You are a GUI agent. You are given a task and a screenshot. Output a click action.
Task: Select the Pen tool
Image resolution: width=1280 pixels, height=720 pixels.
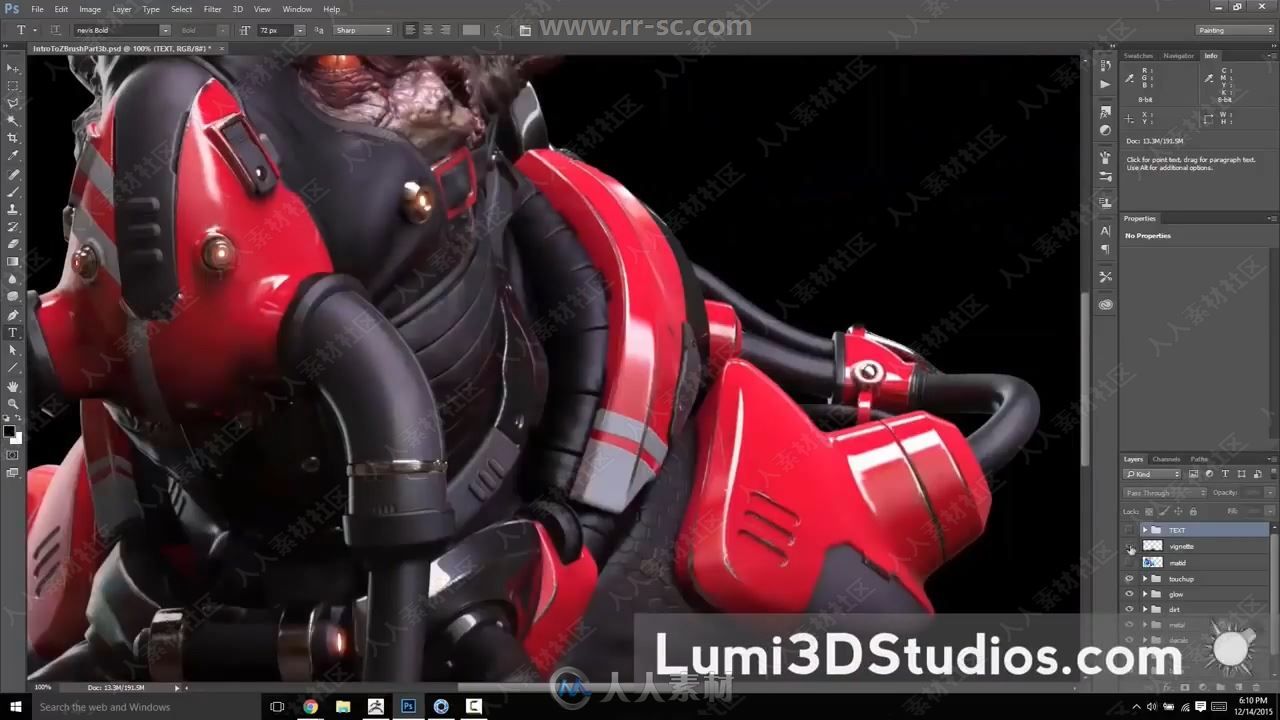click(13, 315)
